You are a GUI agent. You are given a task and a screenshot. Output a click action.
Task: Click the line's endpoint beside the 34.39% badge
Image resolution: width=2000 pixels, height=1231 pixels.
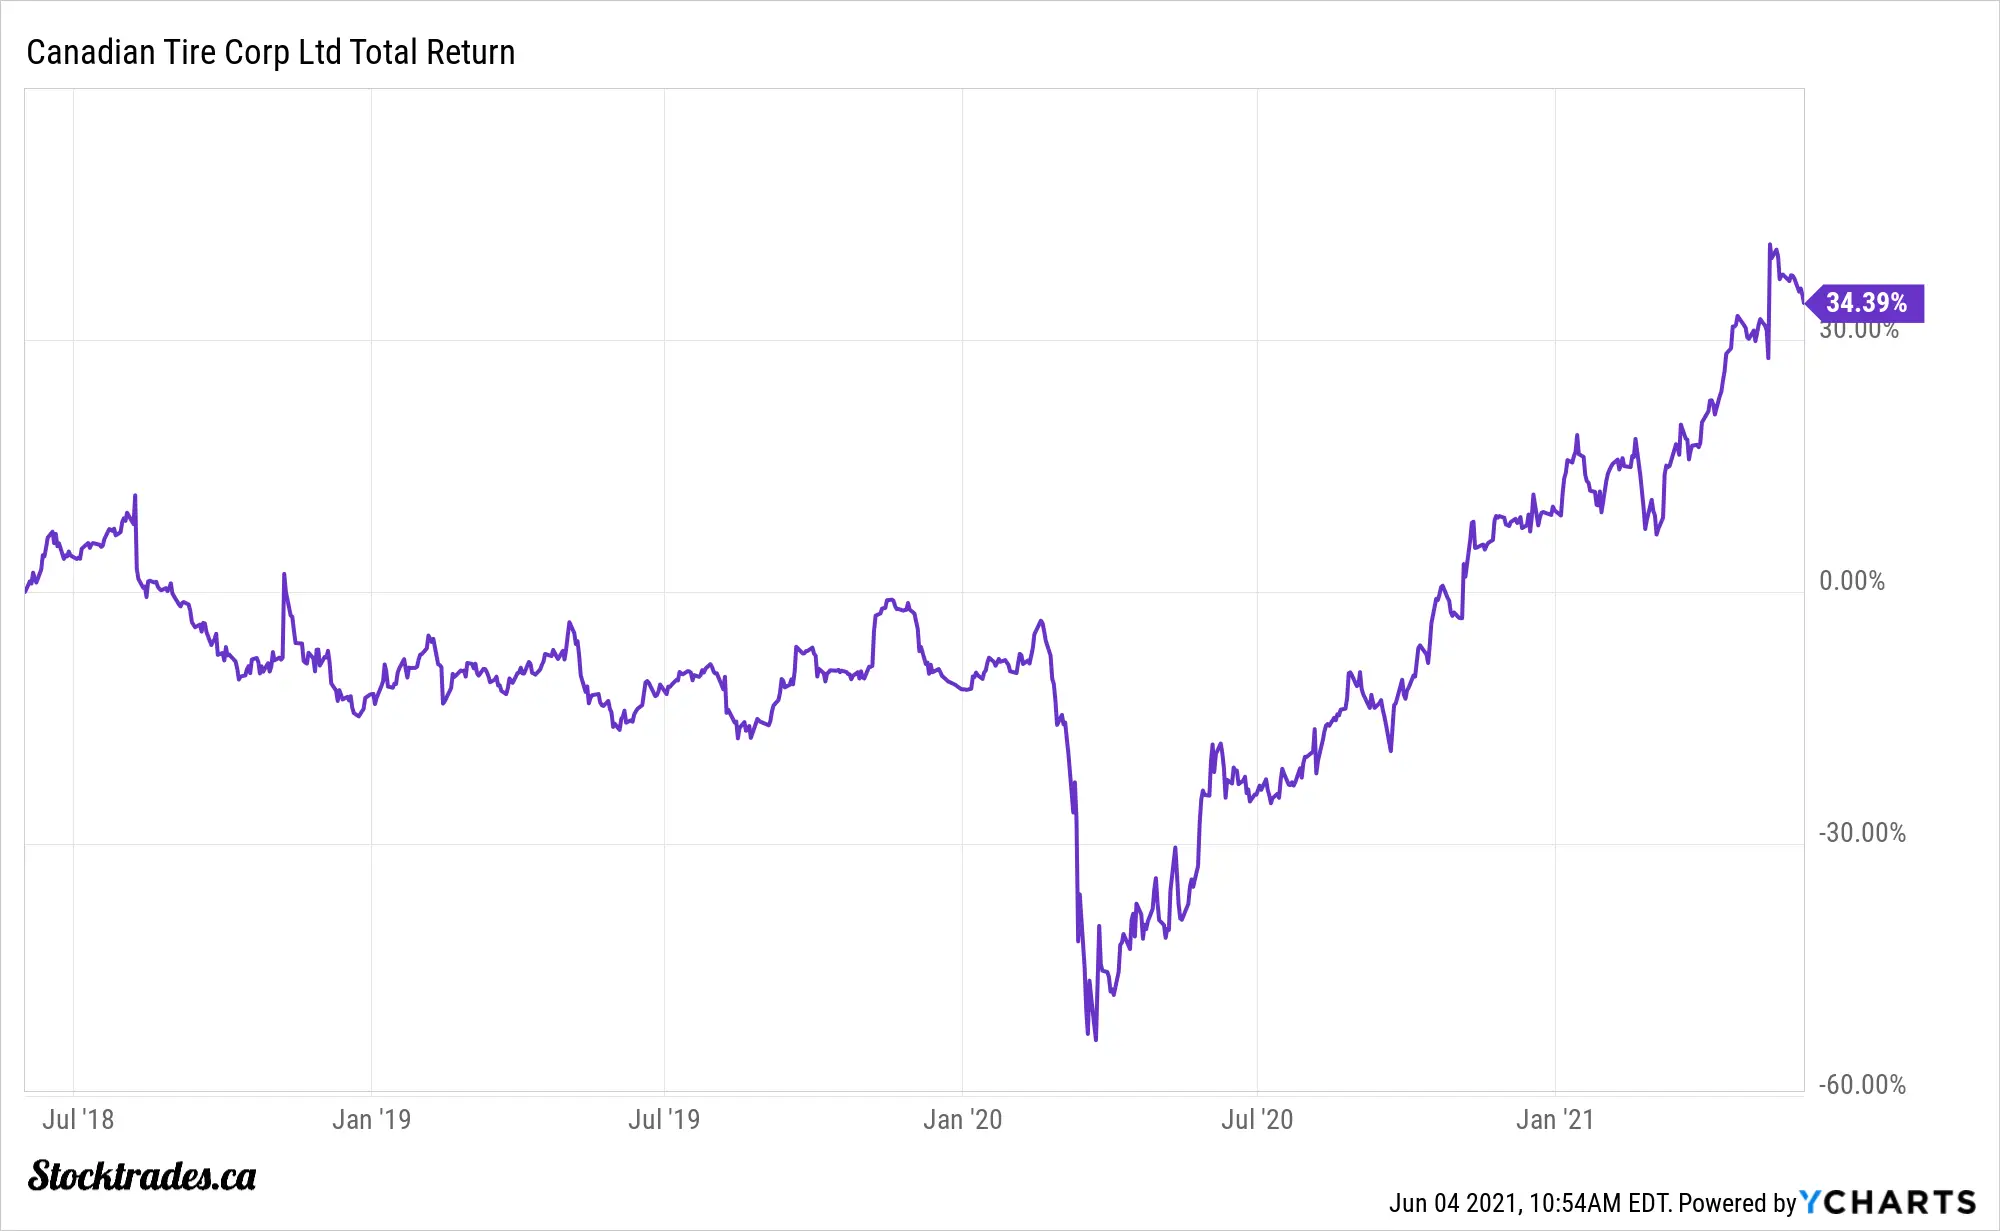point(1803,301)
